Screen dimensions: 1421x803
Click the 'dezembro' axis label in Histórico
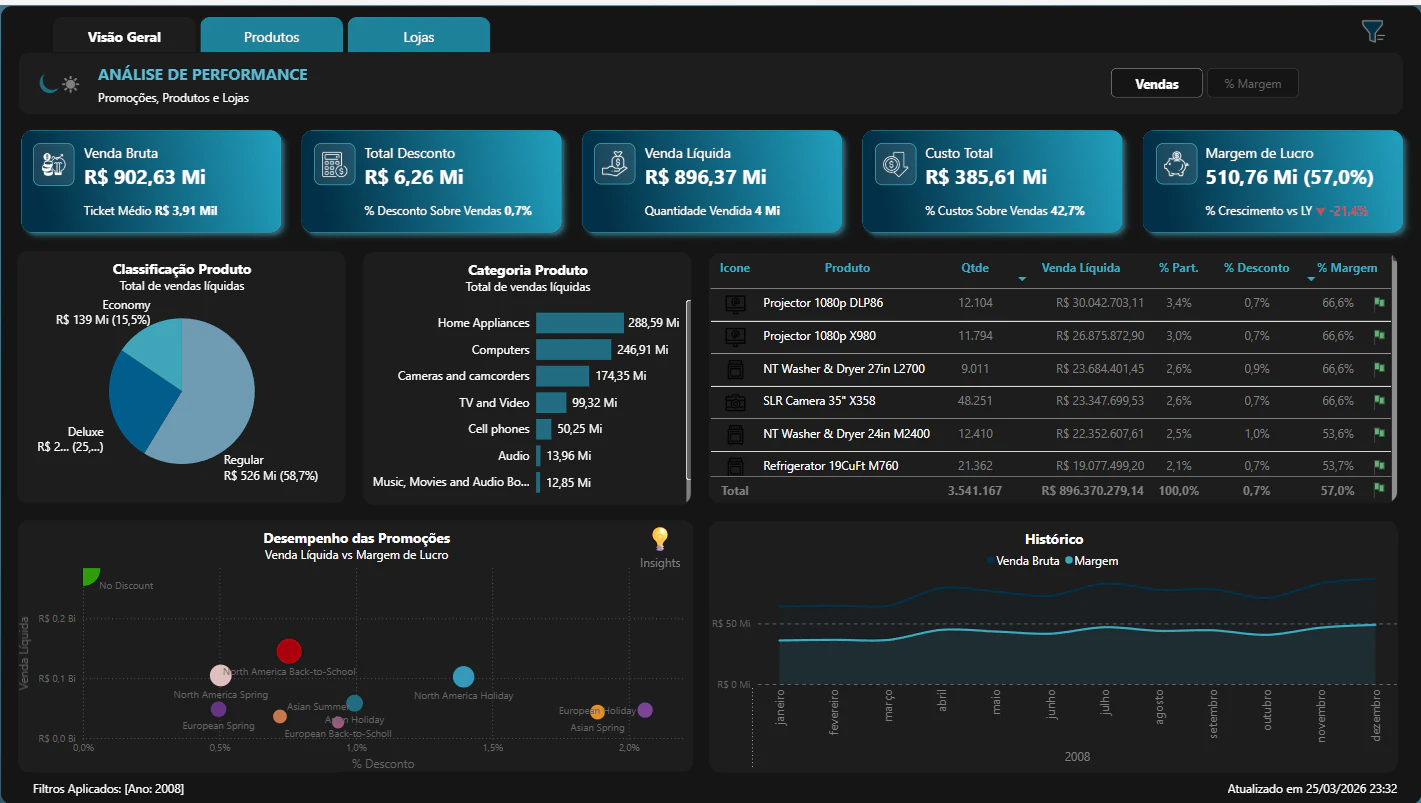pos(1376,714)
